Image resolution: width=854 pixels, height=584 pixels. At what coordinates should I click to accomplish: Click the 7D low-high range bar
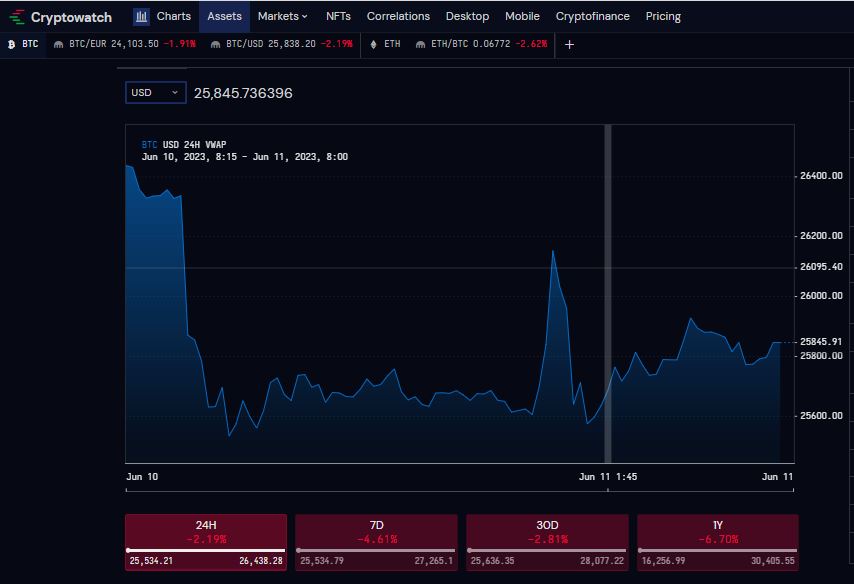tap(376, 550)
